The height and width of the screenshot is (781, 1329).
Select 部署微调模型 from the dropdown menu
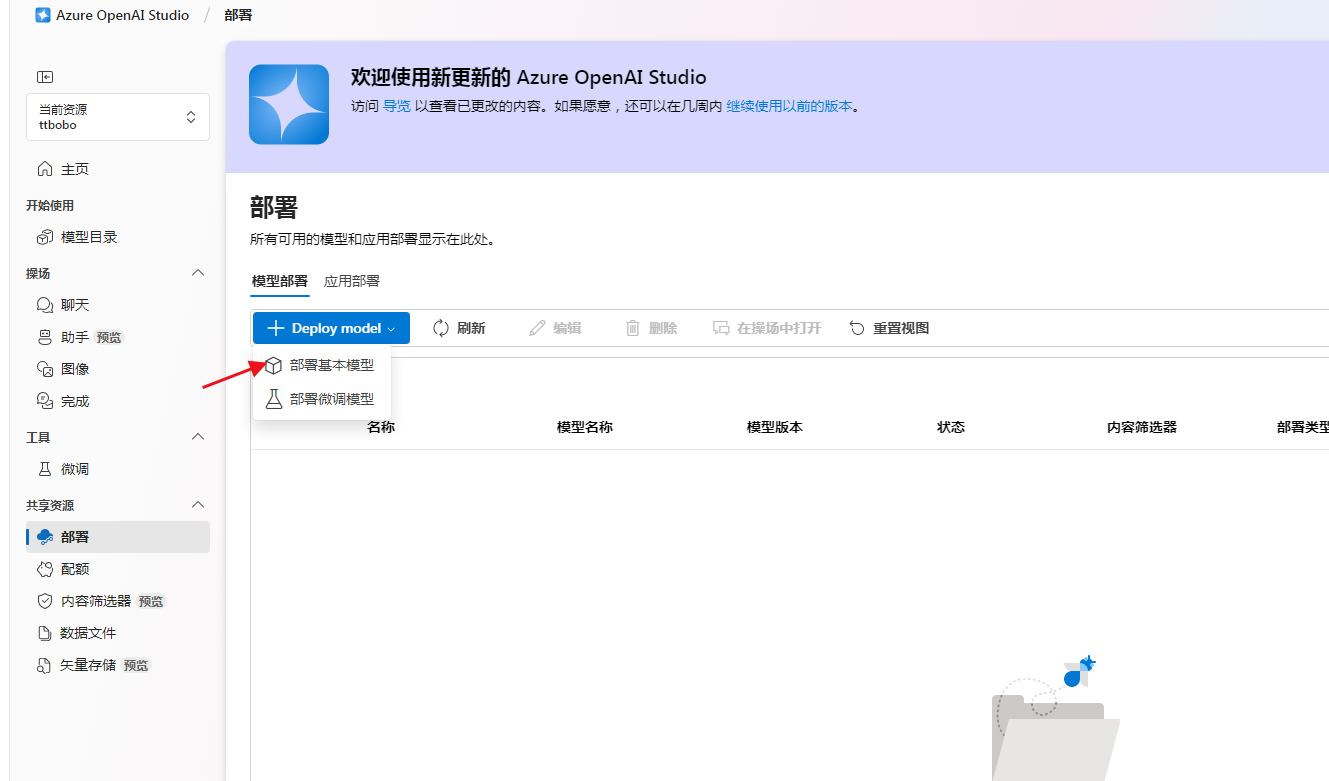click(320, 399)
